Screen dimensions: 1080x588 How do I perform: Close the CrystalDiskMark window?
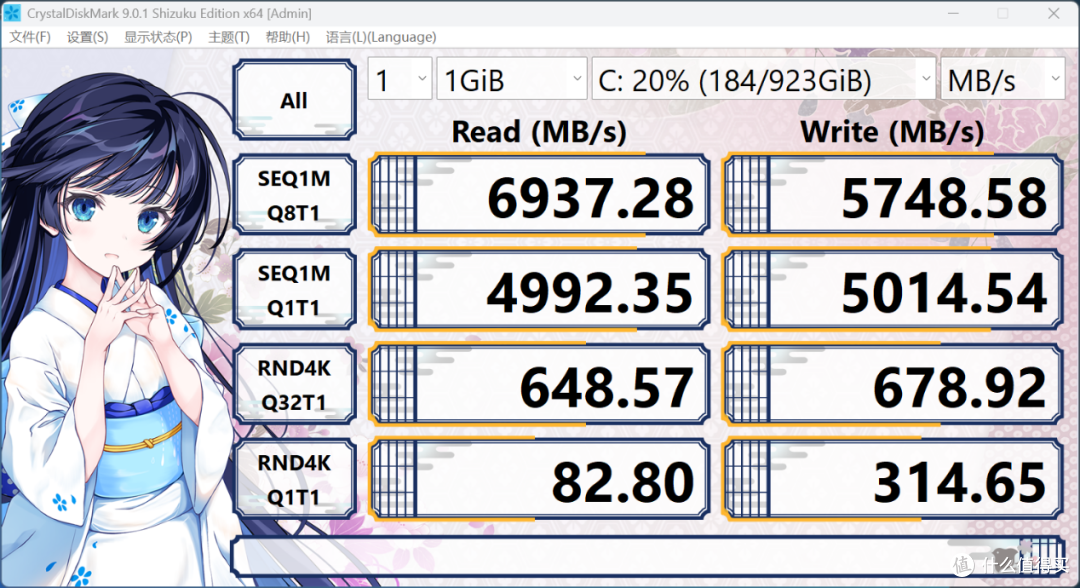1054,13
